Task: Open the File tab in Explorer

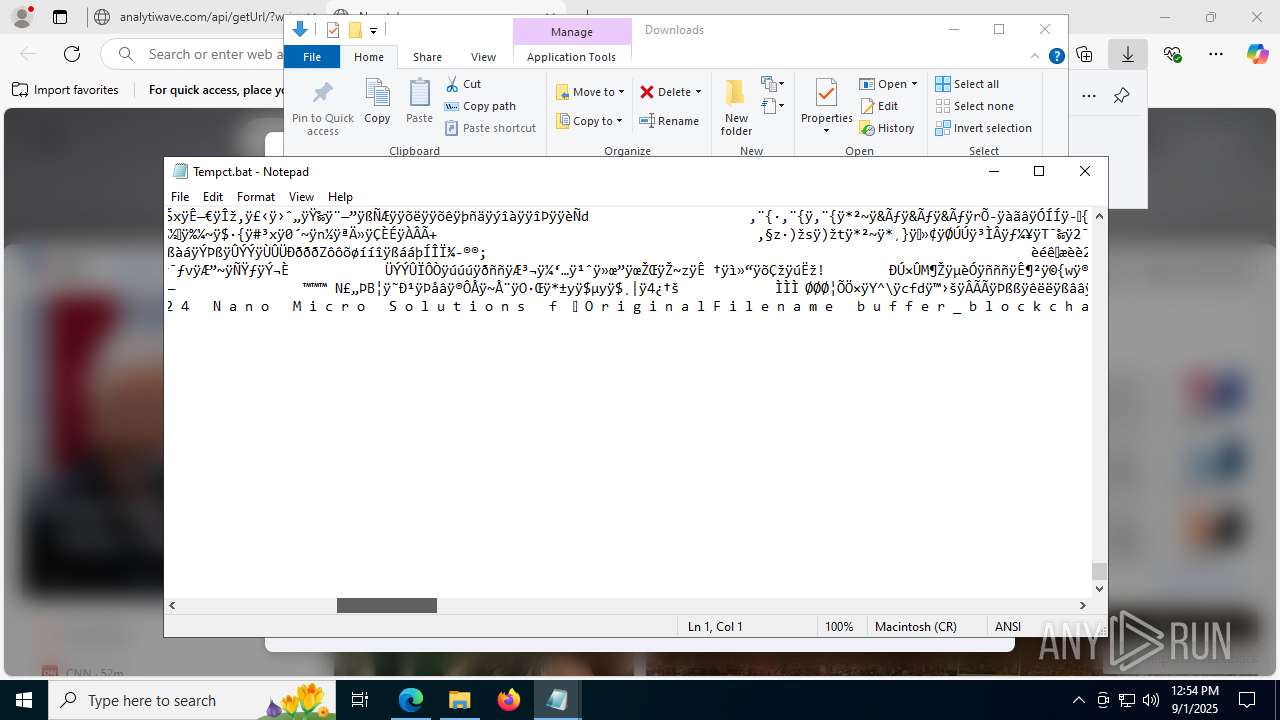Action: pos(312,57)
